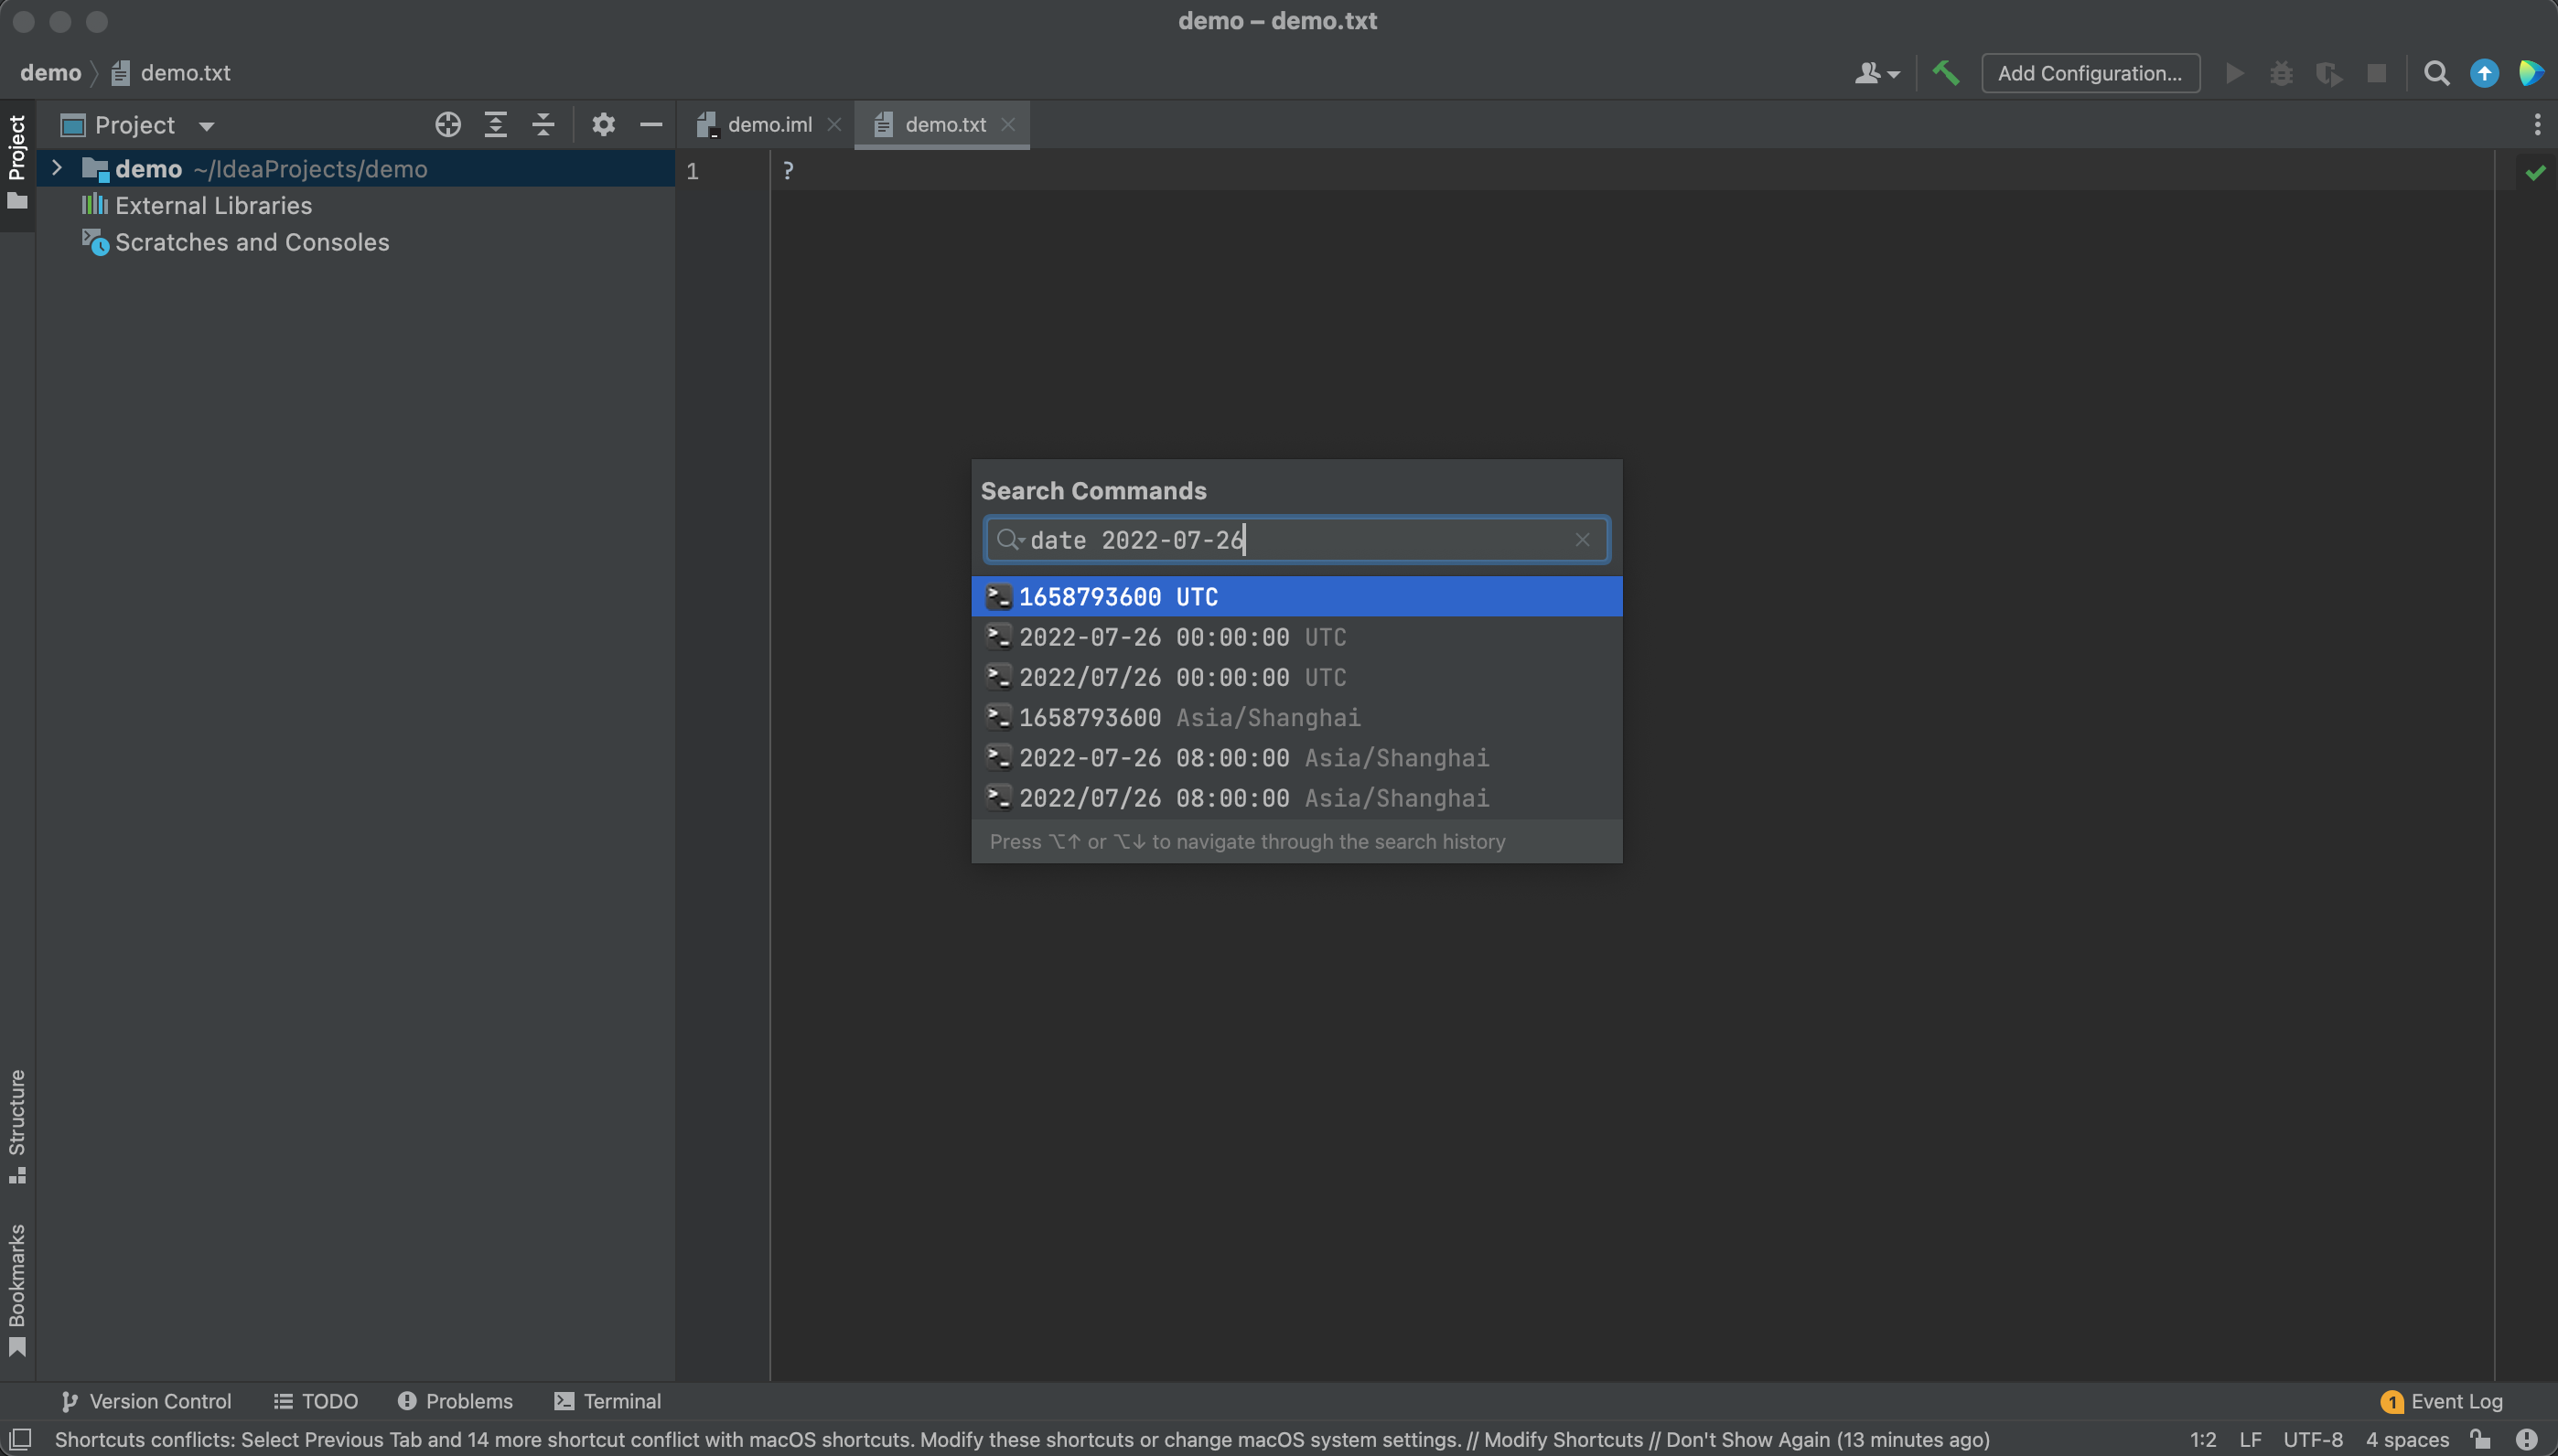
Task: Click Add Configuration button
Action: tap(2090, 73)
